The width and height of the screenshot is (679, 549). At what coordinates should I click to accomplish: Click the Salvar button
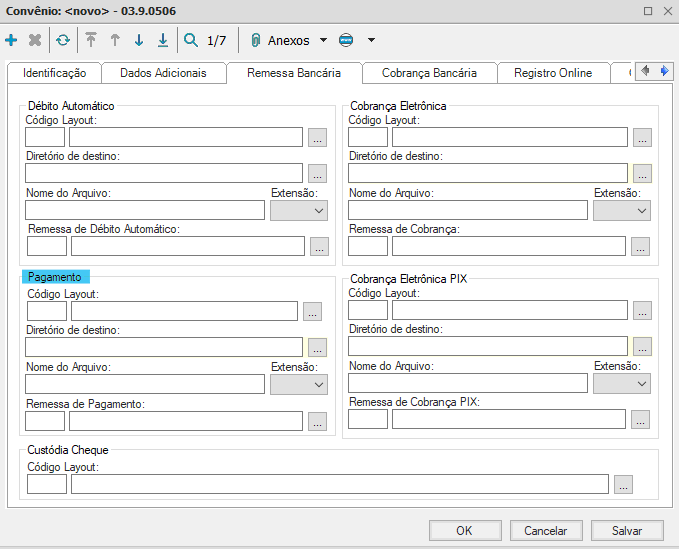[x=627, y=531]
